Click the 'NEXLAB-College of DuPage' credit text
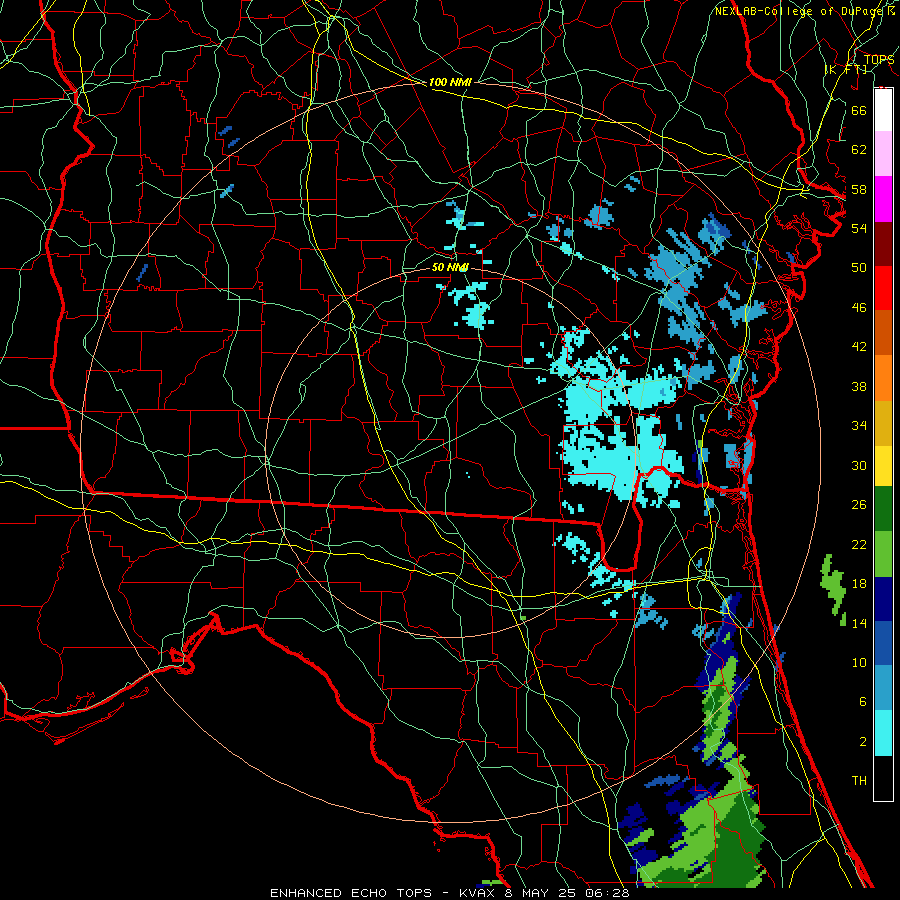The height and width of the screenshot is (900, 900). pyautogui.click(x=800, y=11)
